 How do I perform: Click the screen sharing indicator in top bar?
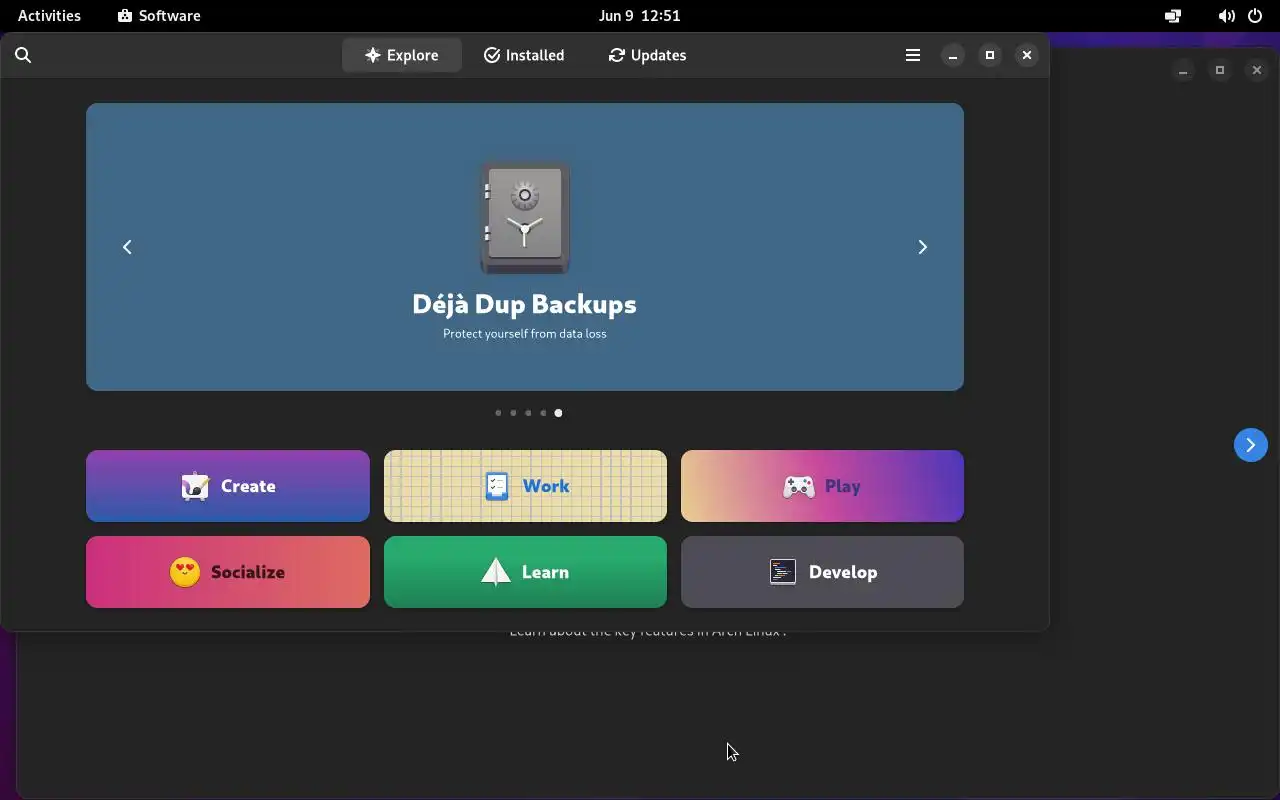1173,16
